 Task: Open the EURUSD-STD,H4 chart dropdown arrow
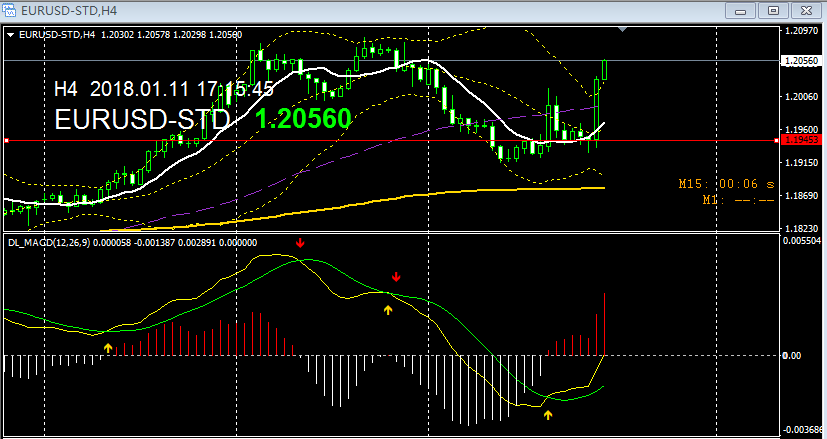11,34
